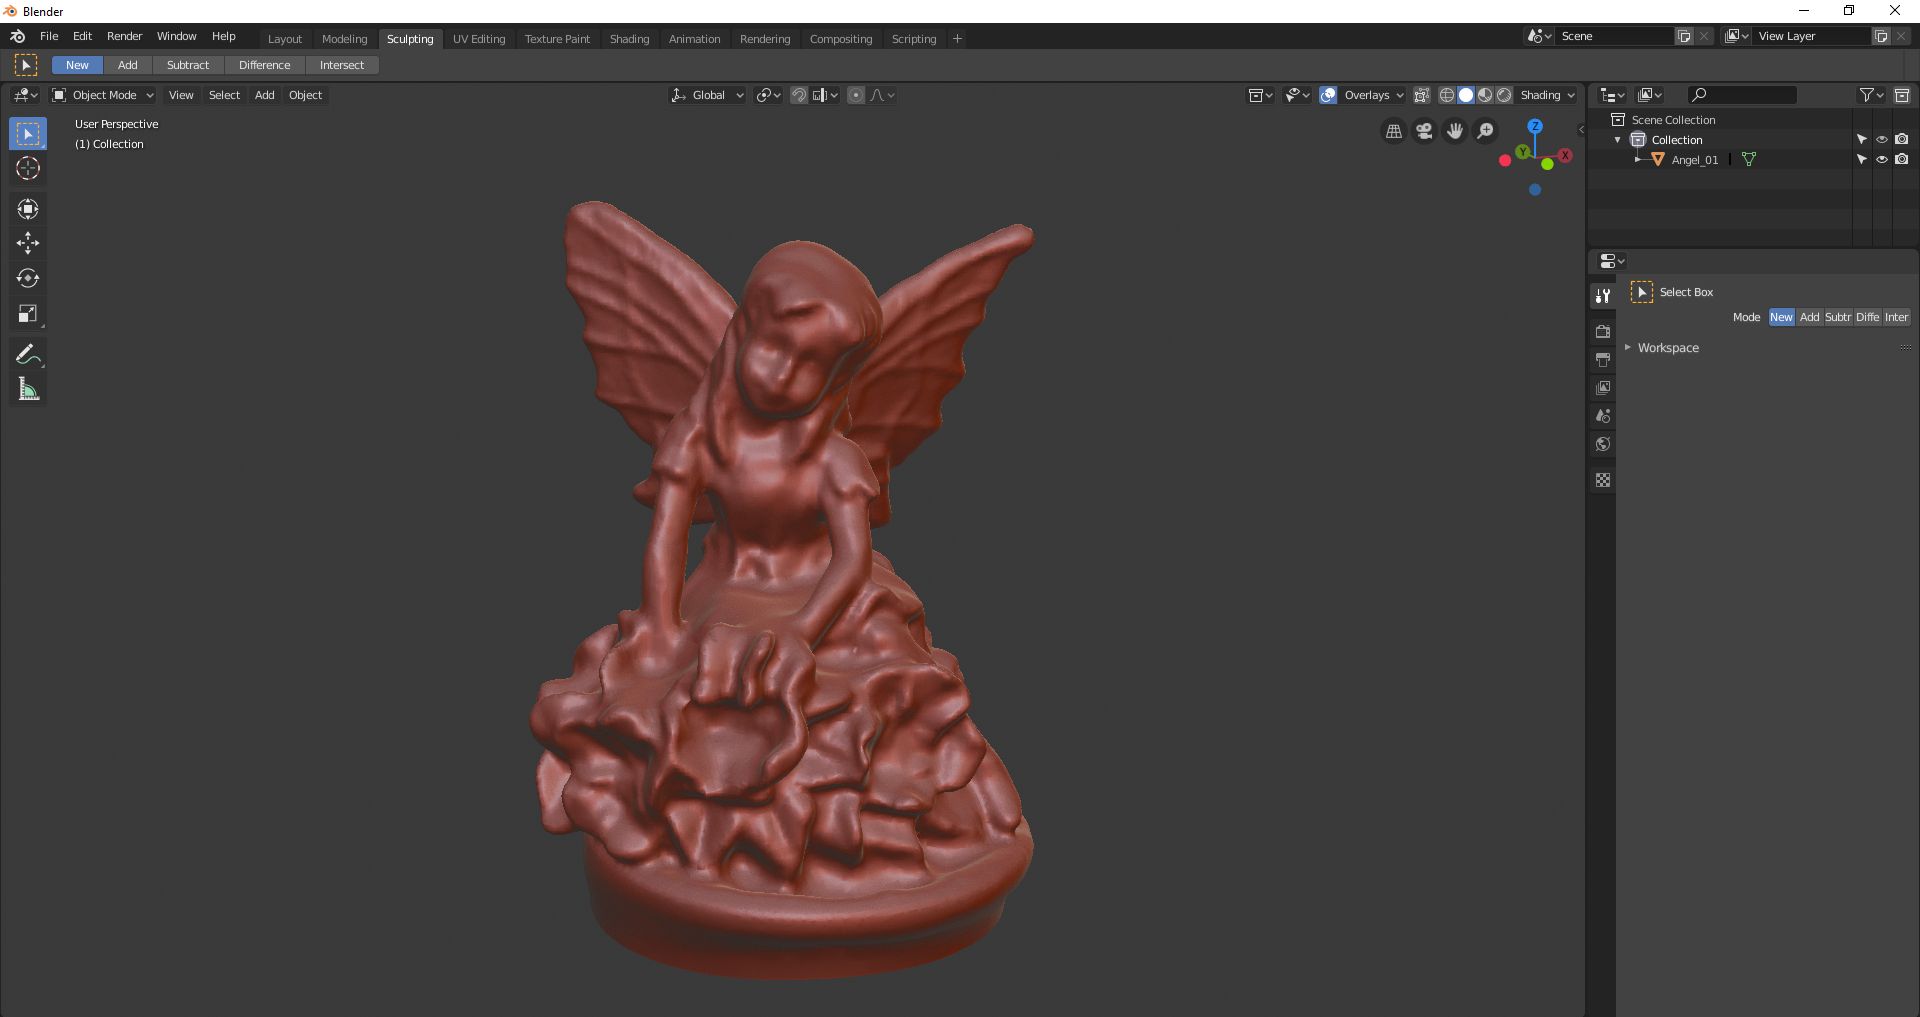The width and height of the screenshot is (1920, 1017).
Task: Click the Scene name field
Action: (1614, 36)
